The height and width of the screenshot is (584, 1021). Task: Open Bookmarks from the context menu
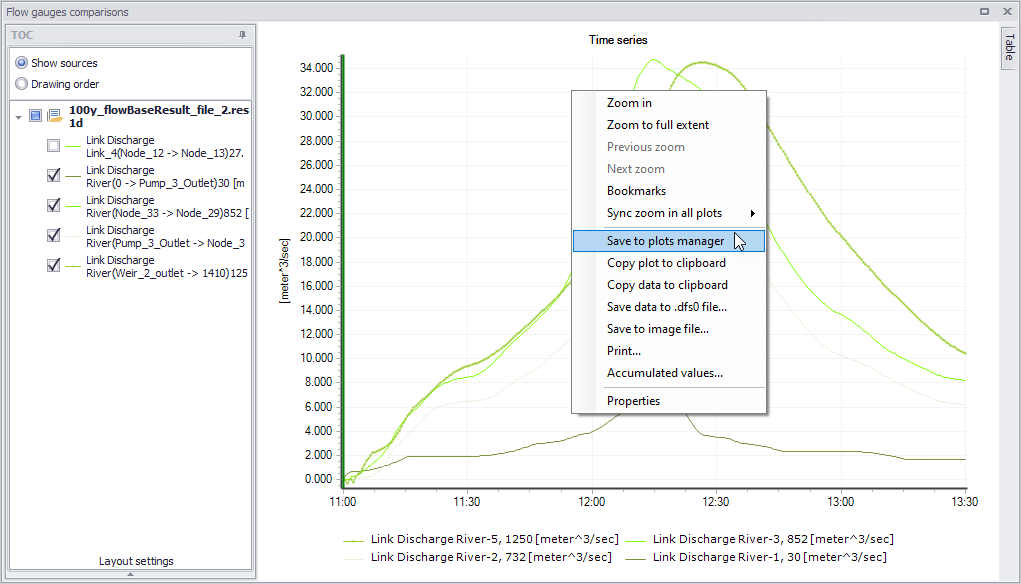click(x=669, y=191)
